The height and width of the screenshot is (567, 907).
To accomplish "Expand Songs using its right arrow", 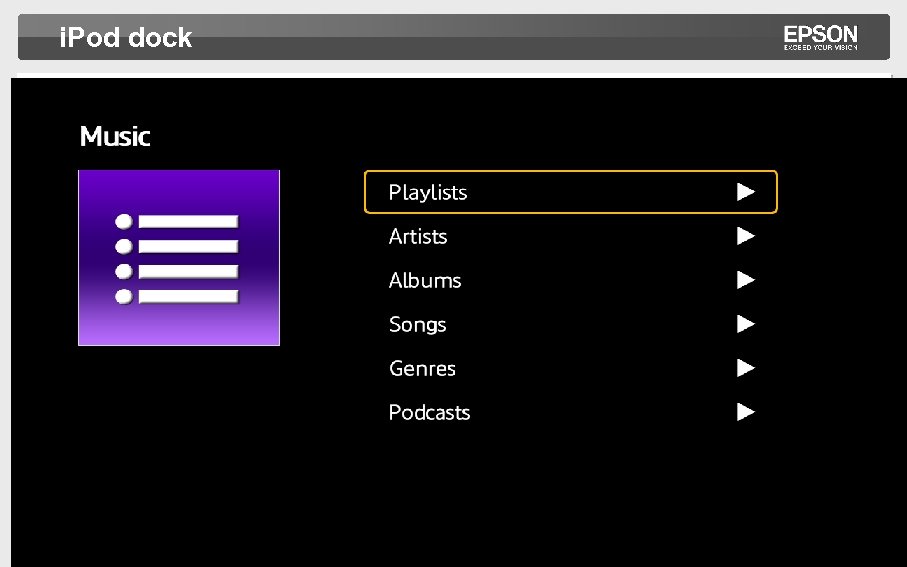I will pos(745,324).
